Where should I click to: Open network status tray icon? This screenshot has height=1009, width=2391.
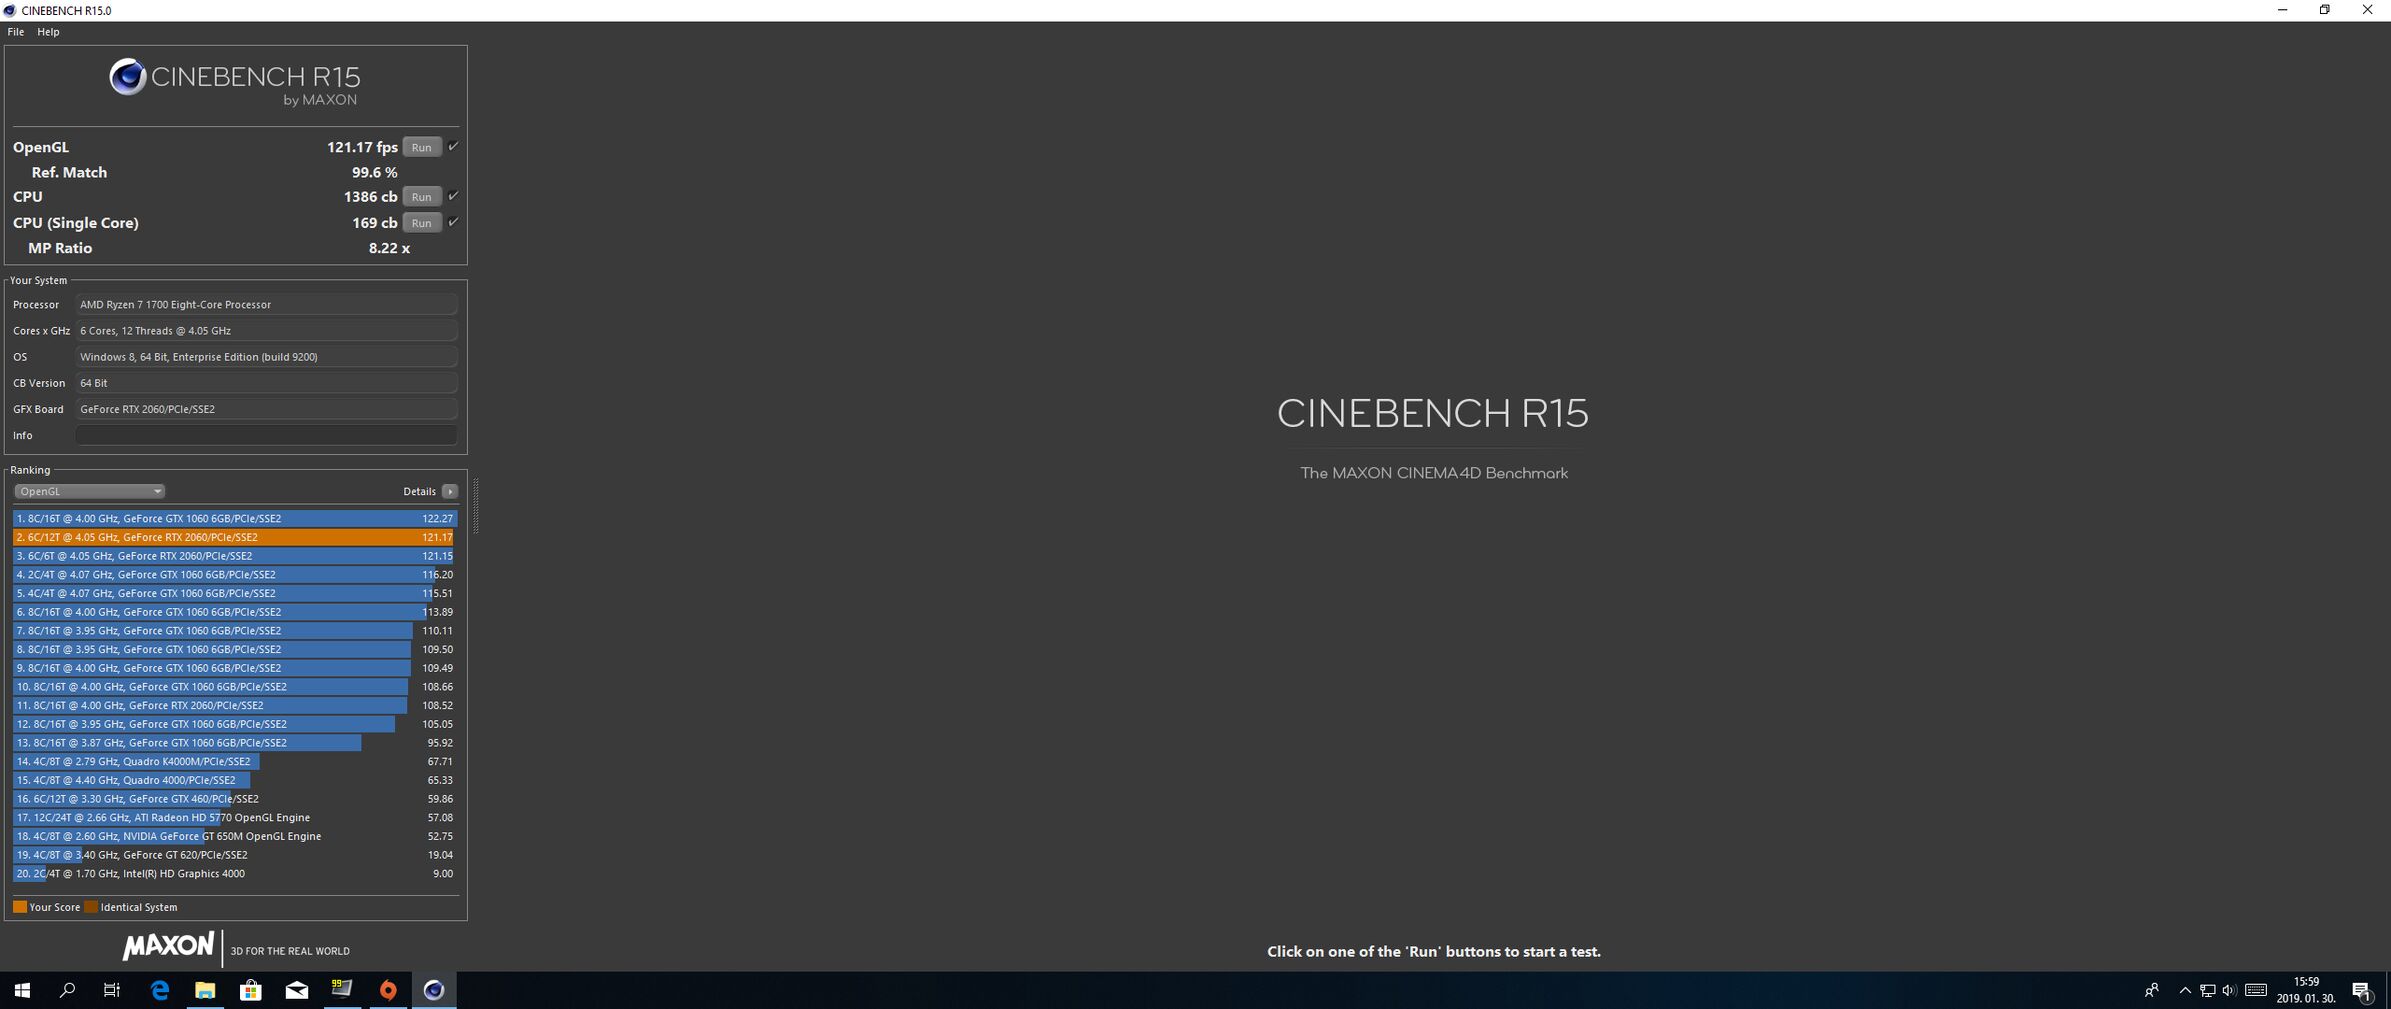coord(2207,990)
